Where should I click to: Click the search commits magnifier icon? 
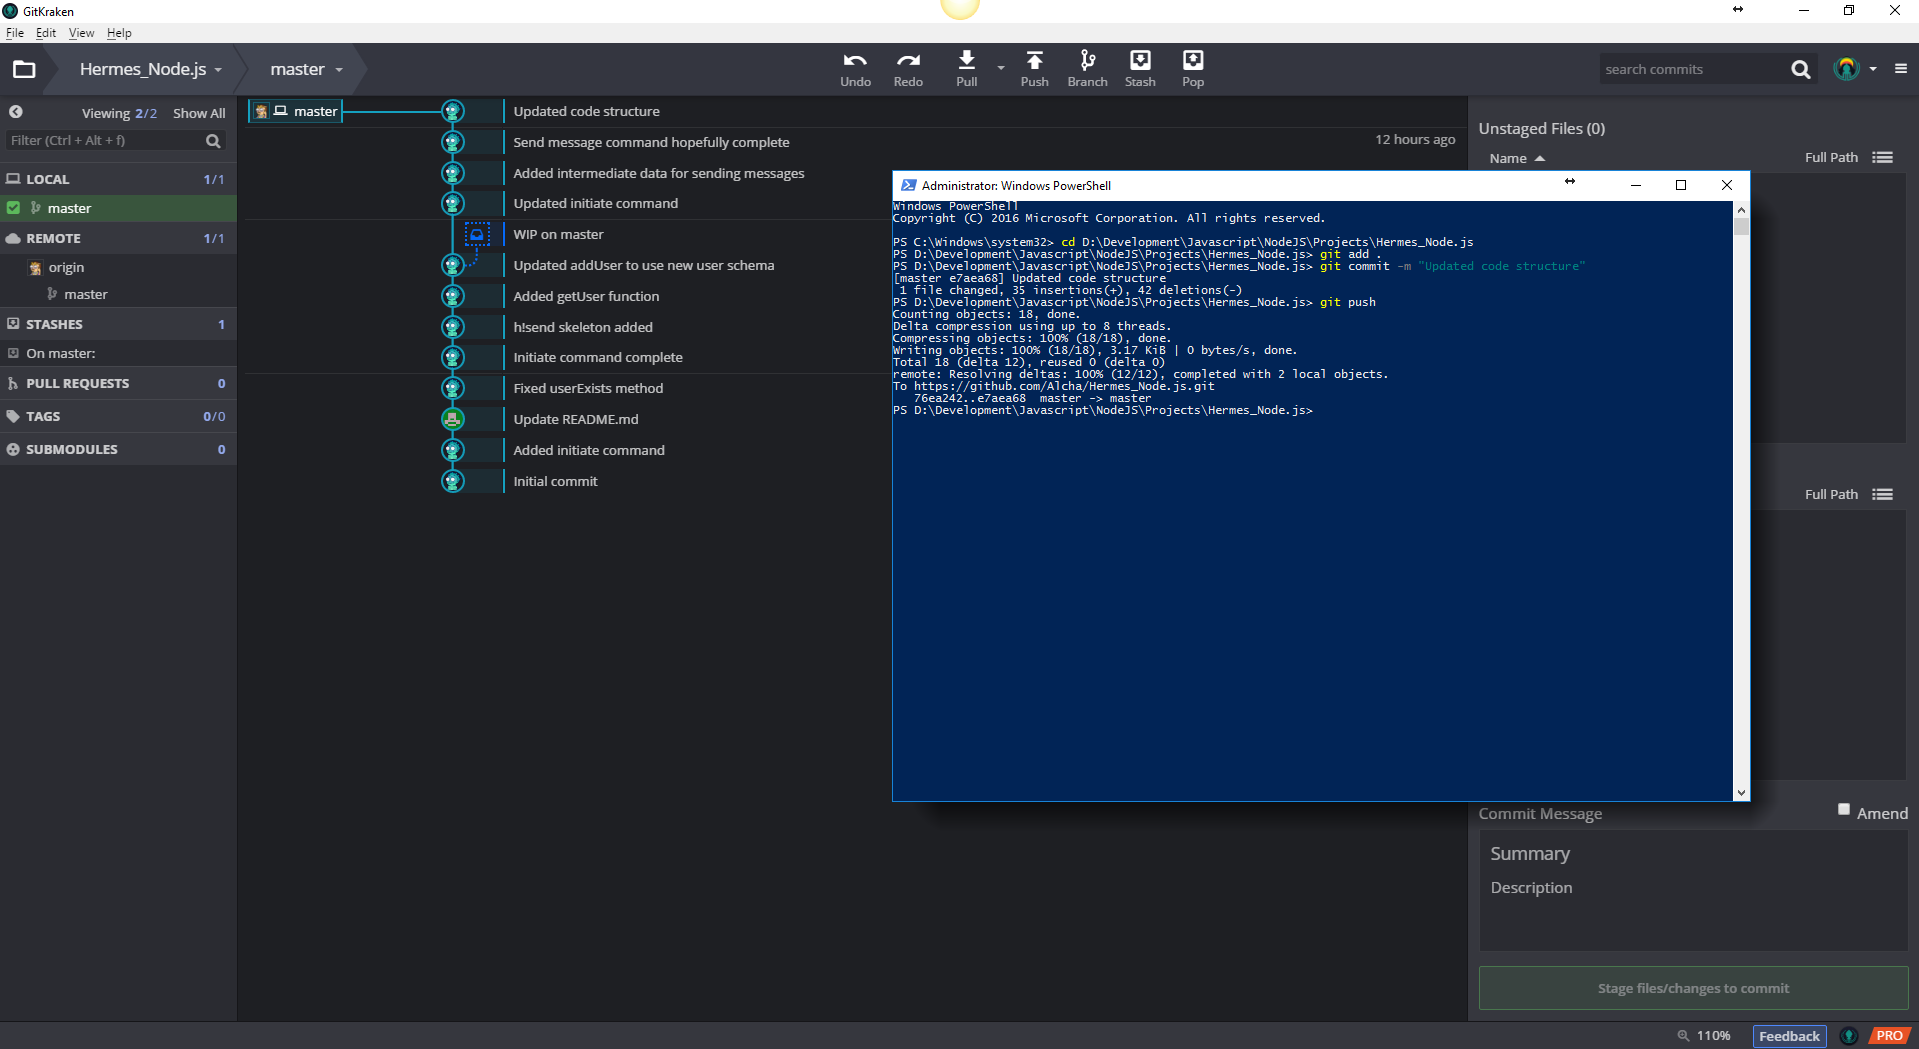pos(1800,69)
